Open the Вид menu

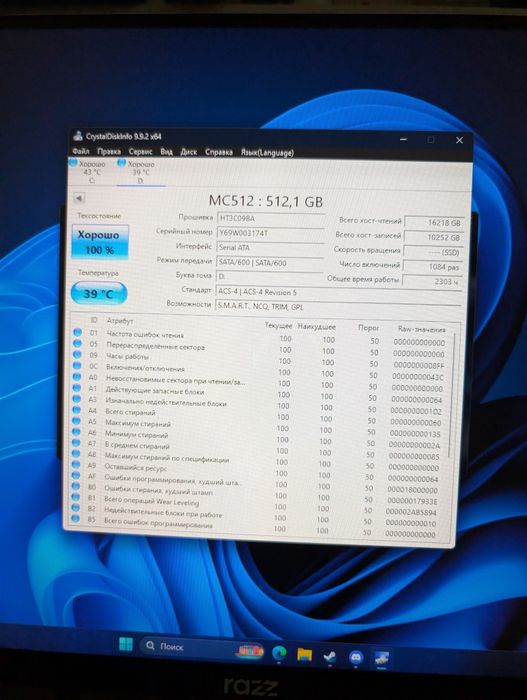pos(166,152)
